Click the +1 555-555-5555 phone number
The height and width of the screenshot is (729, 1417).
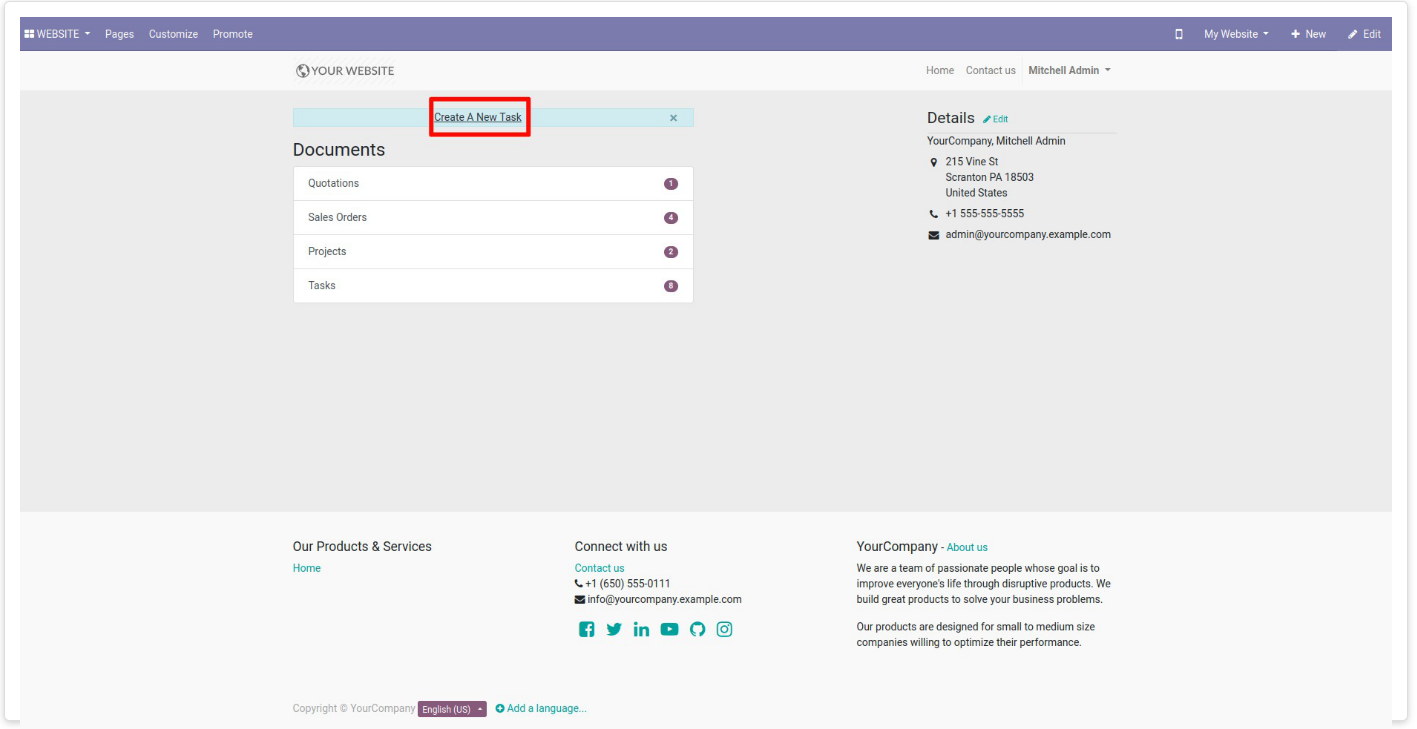click(x=985, y=214)
